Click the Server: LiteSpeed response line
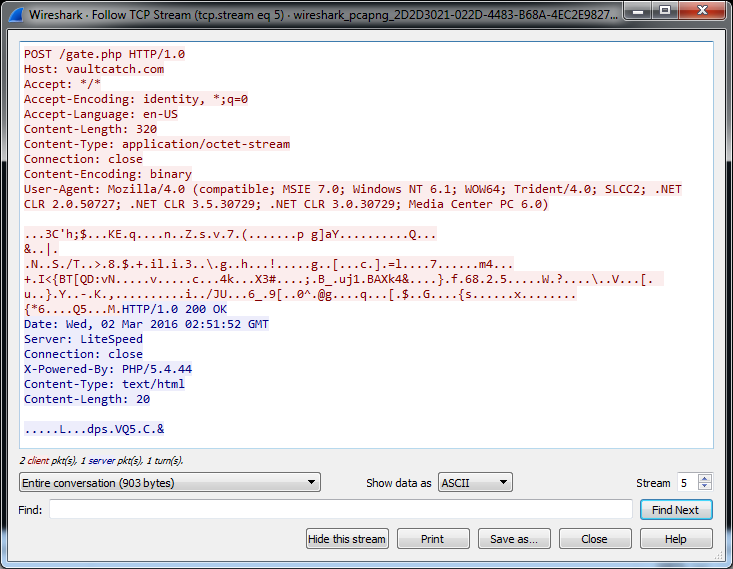The height and width of the screenshot is (569, 733). point(83,339)
